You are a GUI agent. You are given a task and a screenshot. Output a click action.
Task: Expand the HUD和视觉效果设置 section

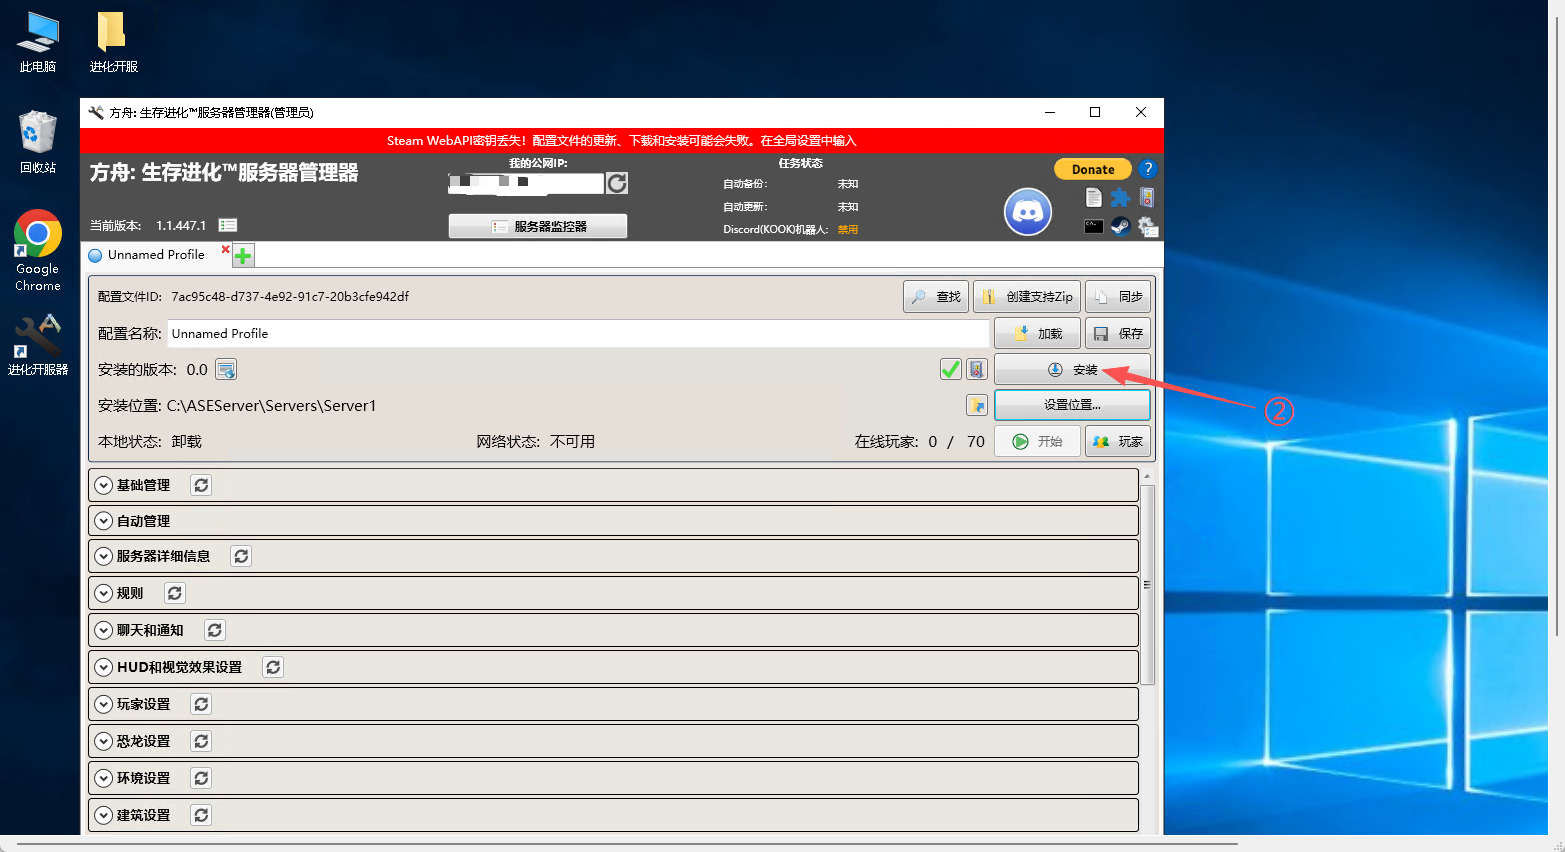103,667
